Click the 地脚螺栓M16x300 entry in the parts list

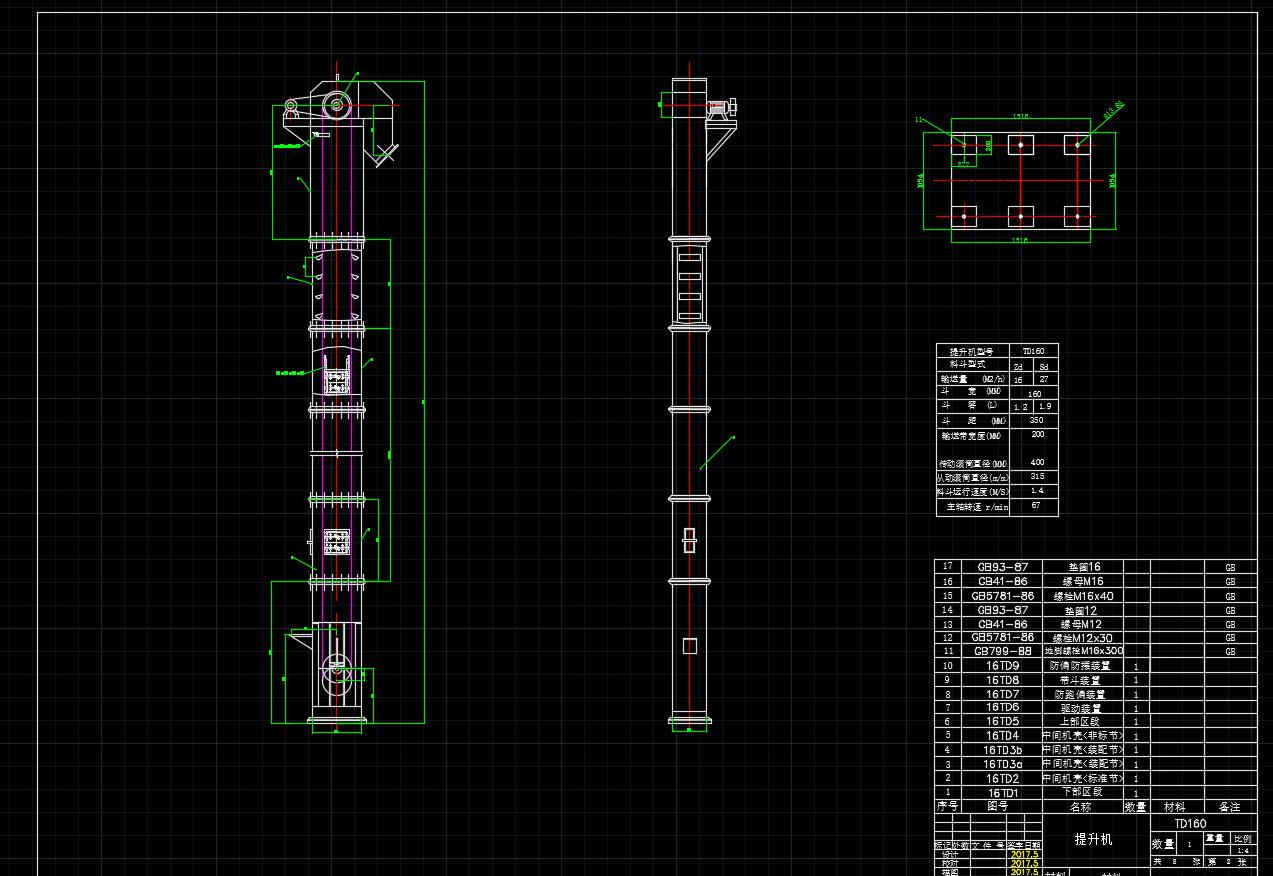[x=1082, y=651]
